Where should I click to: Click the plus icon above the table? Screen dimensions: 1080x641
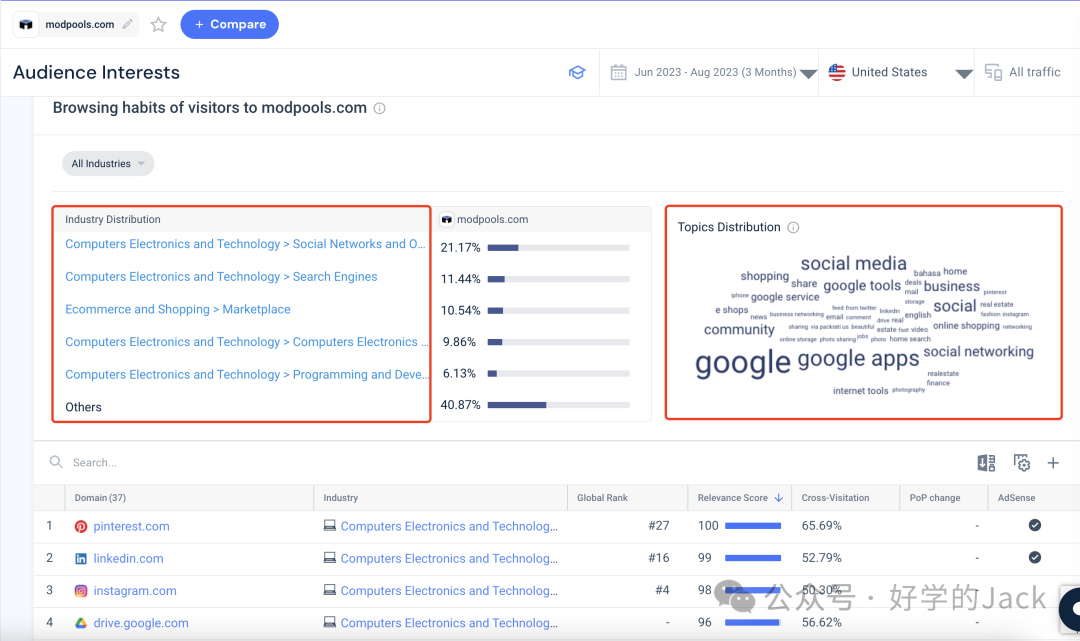click(1053, 463)
